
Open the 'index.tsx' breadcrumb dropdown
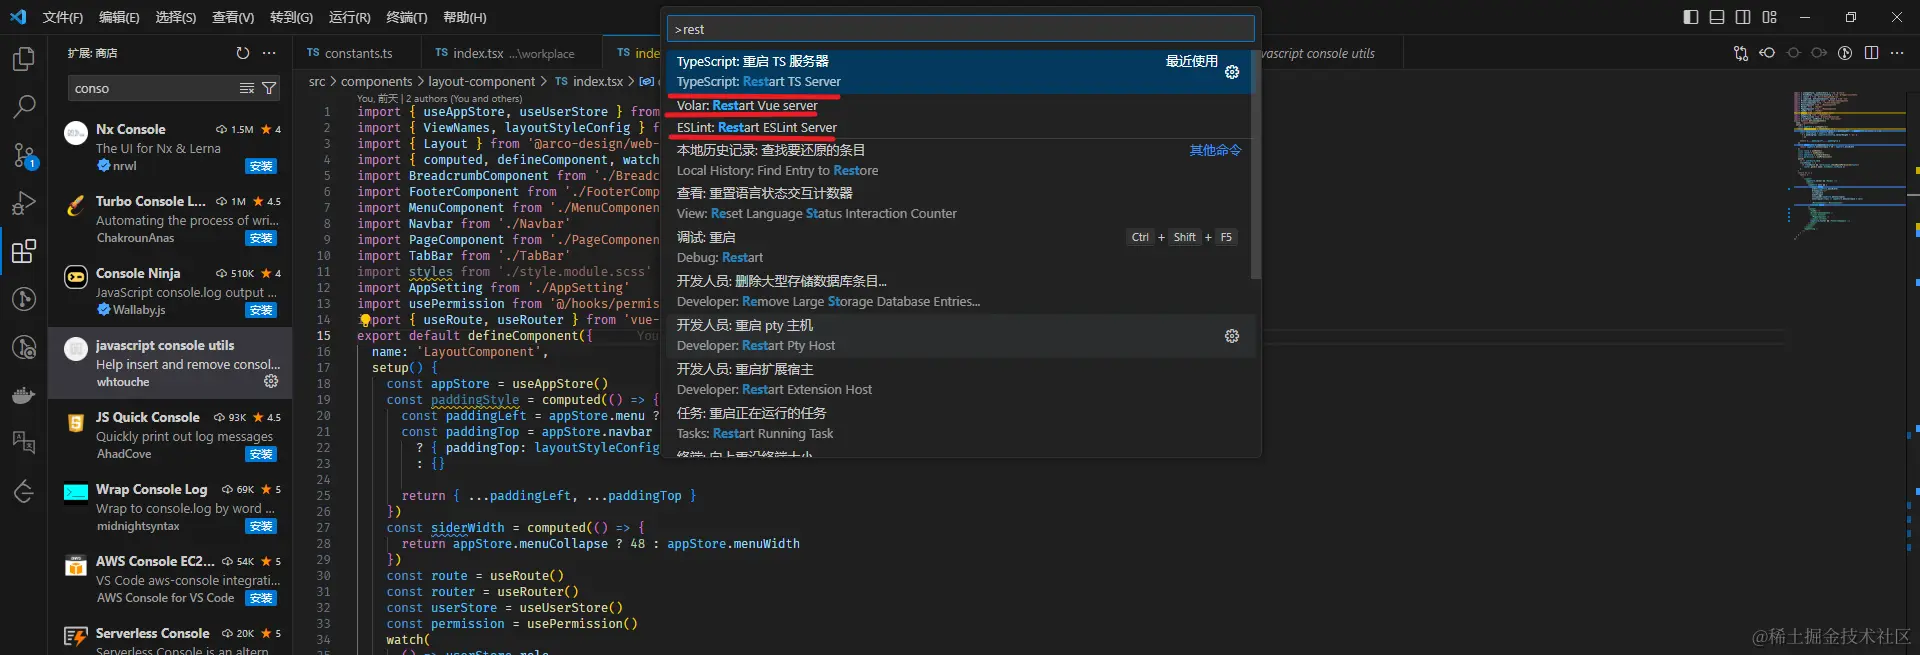tap(588, 81)
